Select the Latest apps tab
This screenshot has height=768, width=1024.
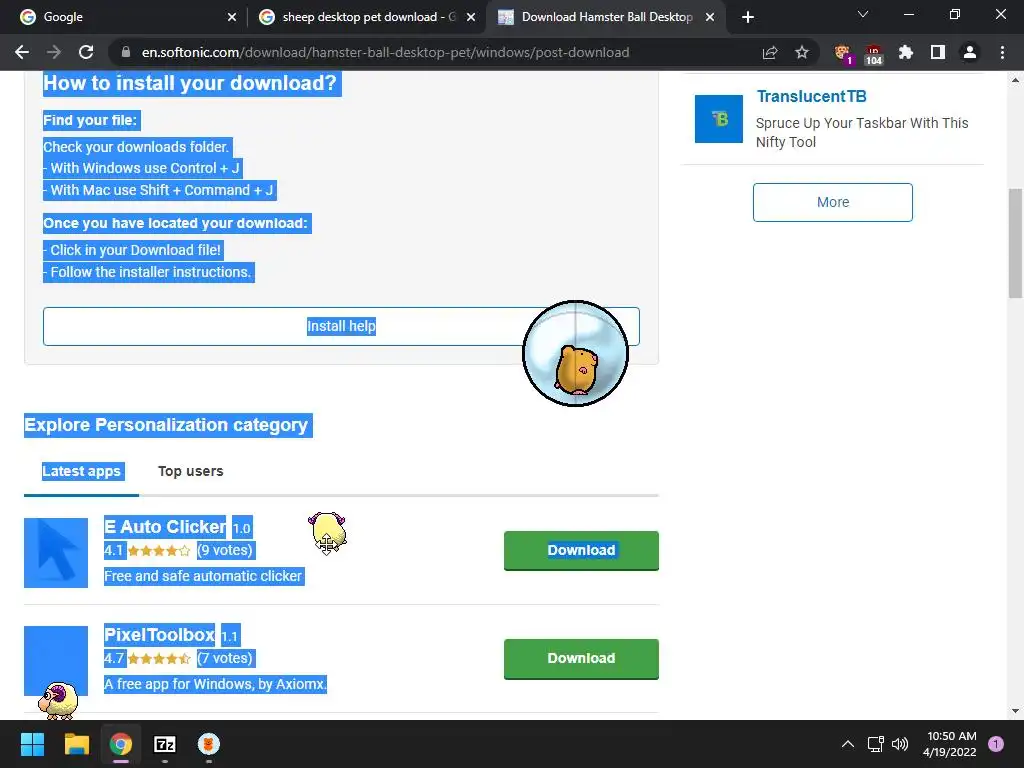point(81,472)
